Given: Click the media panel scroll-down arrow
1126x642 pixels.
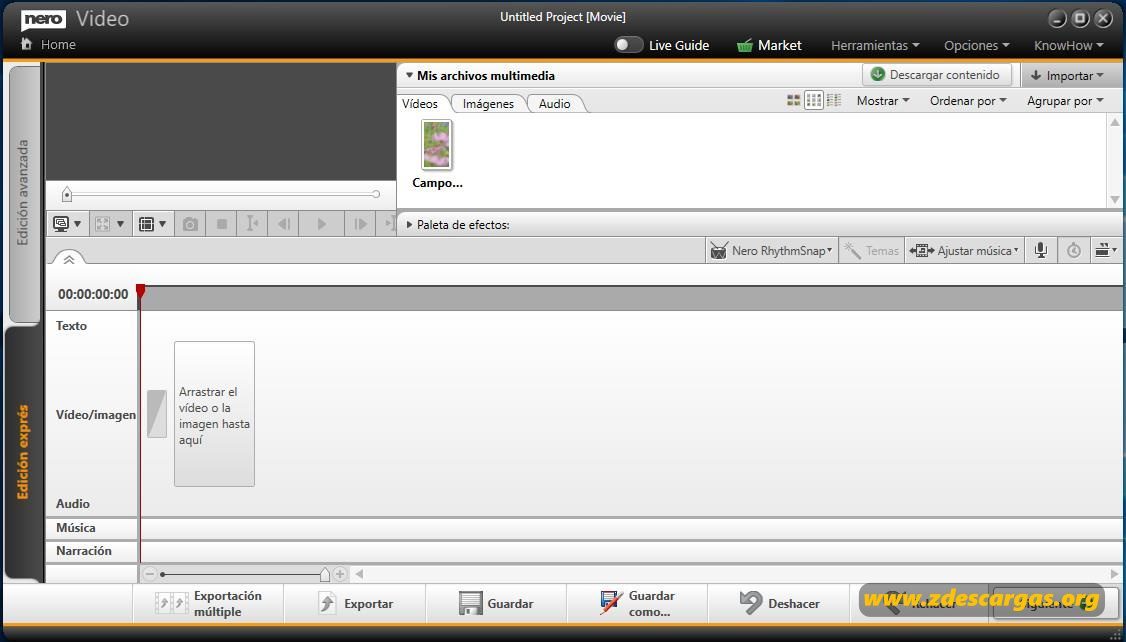Looking at the screenshot, I should click(1115, 200).
